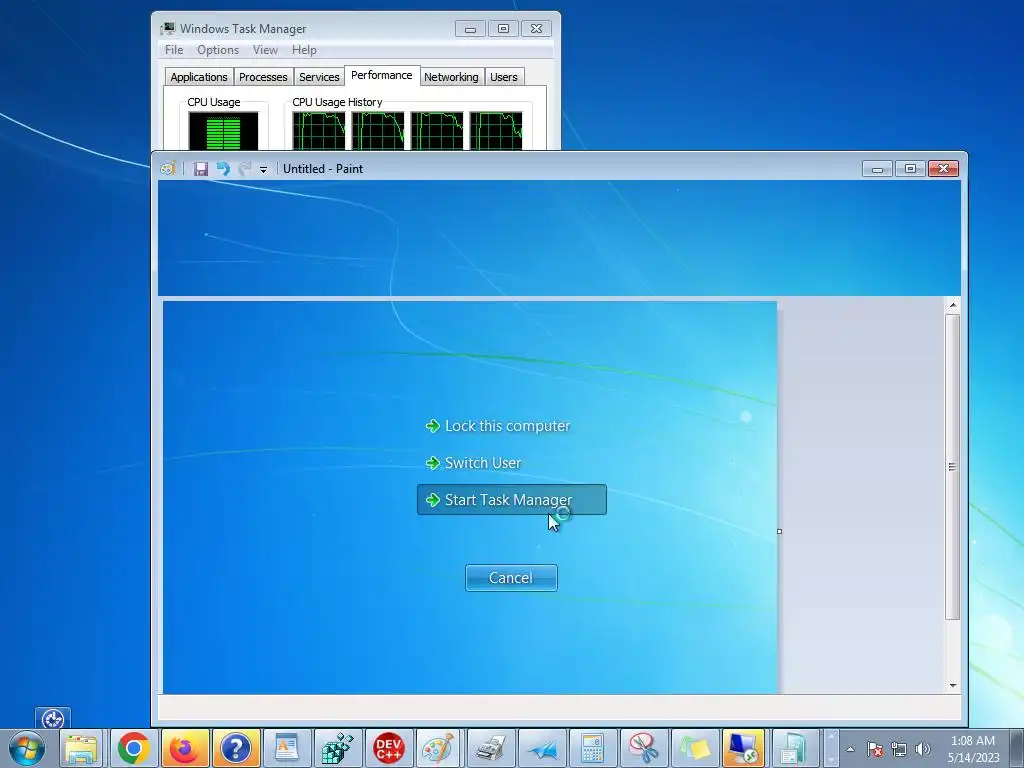1024x768 pixels.
Task: Close the Untitled - Paint window
Action: tap(944, 169)
